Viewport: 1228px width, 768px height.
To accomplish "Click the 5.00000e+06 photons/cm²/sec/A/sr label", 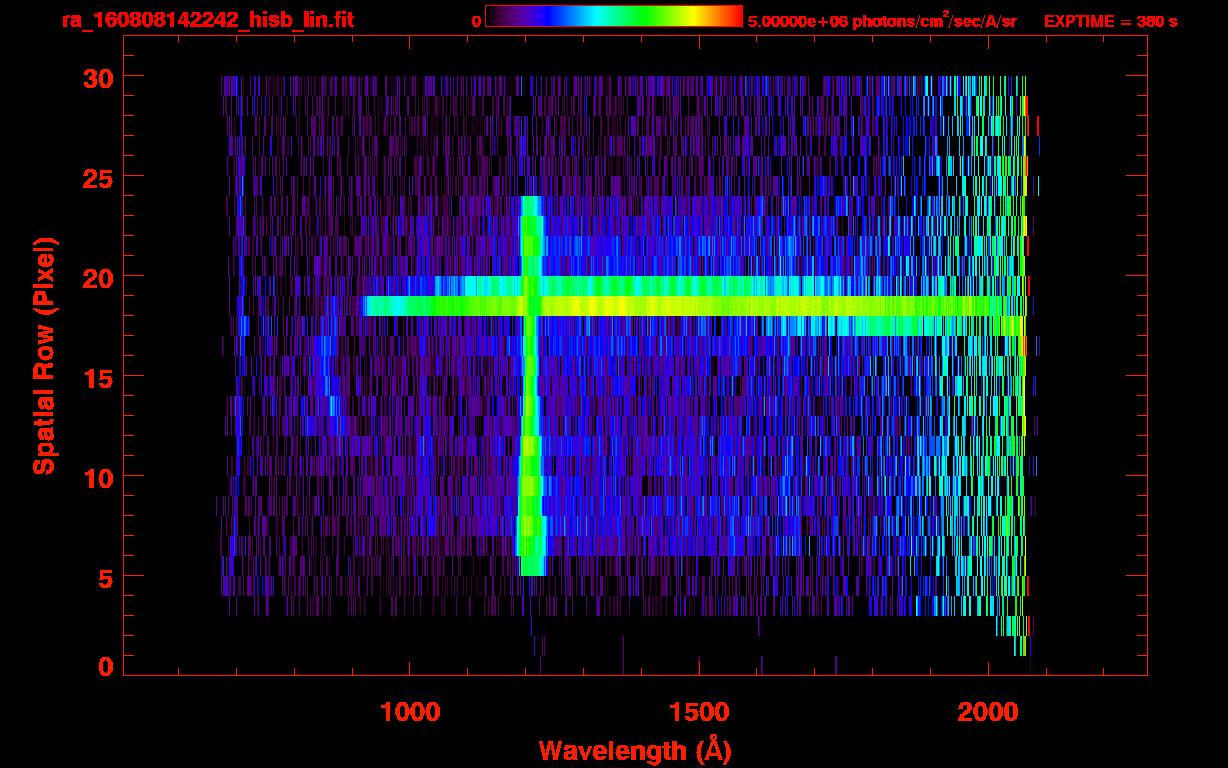I will click(x=881, y=21).
